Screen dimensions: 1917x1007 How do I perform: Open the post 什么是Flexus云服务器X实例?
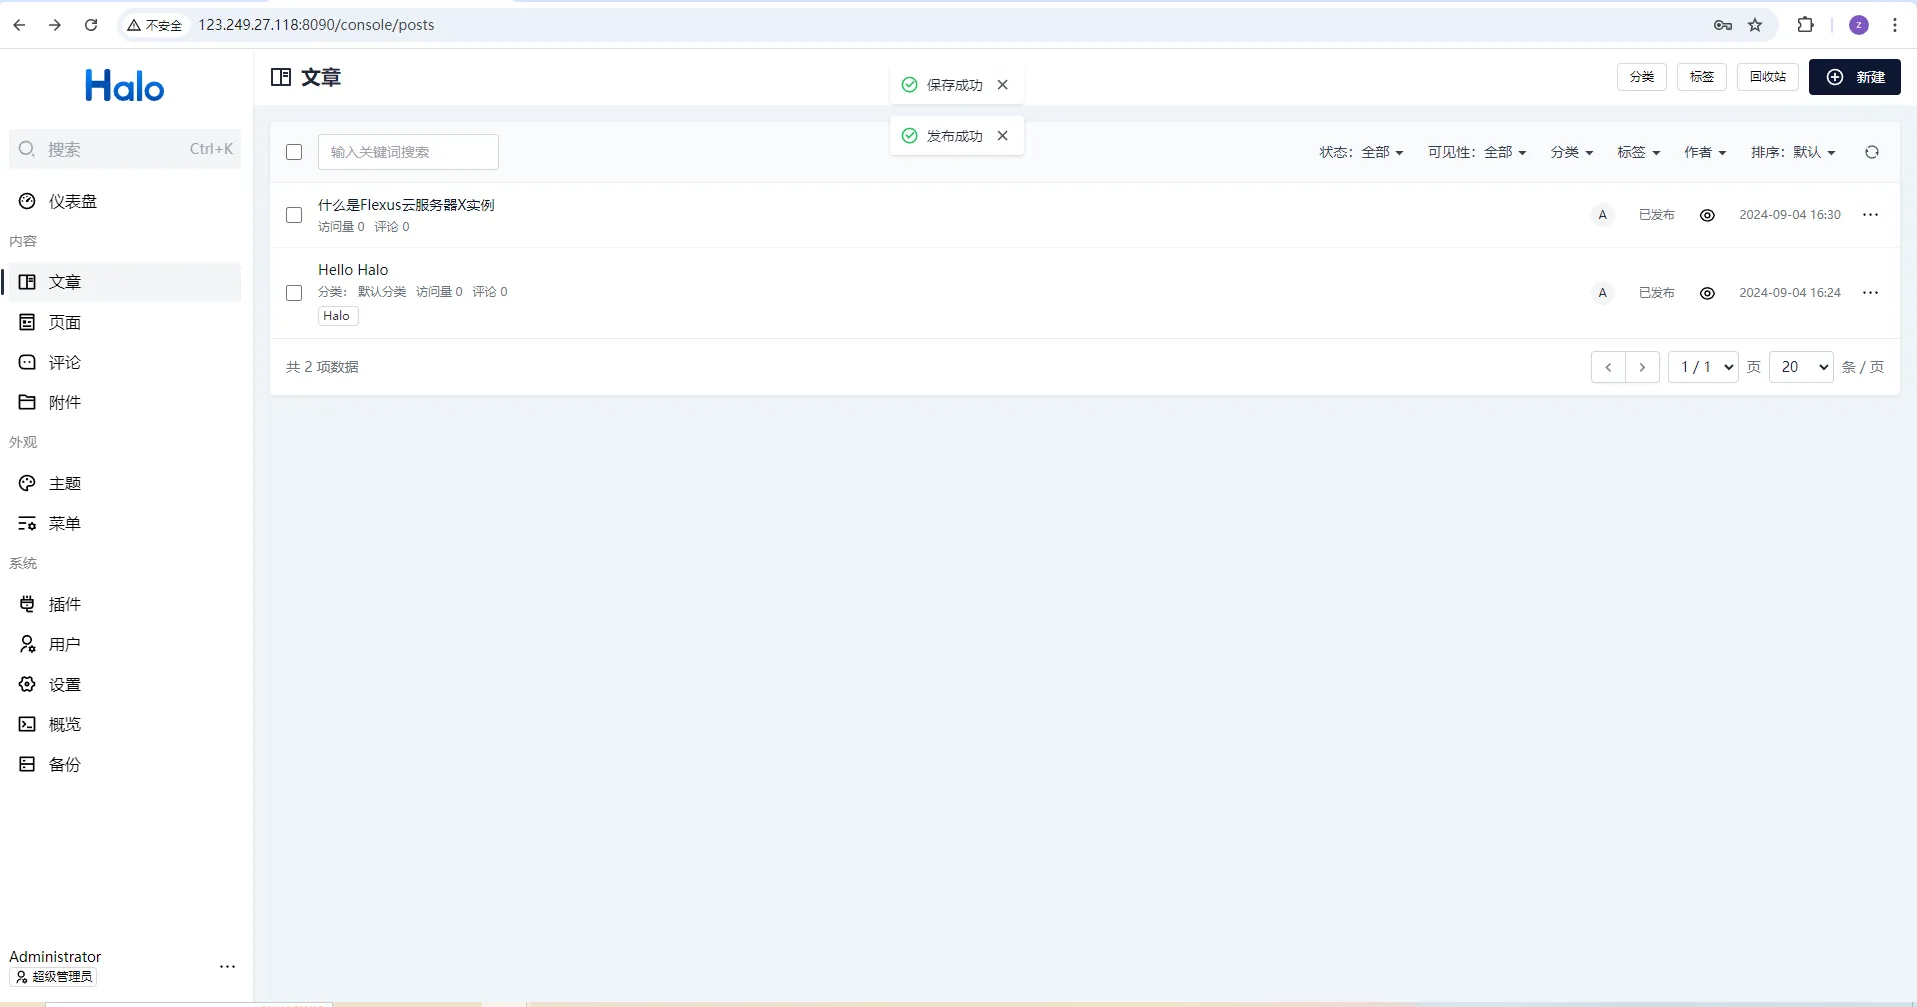click(x=406, y=205)
